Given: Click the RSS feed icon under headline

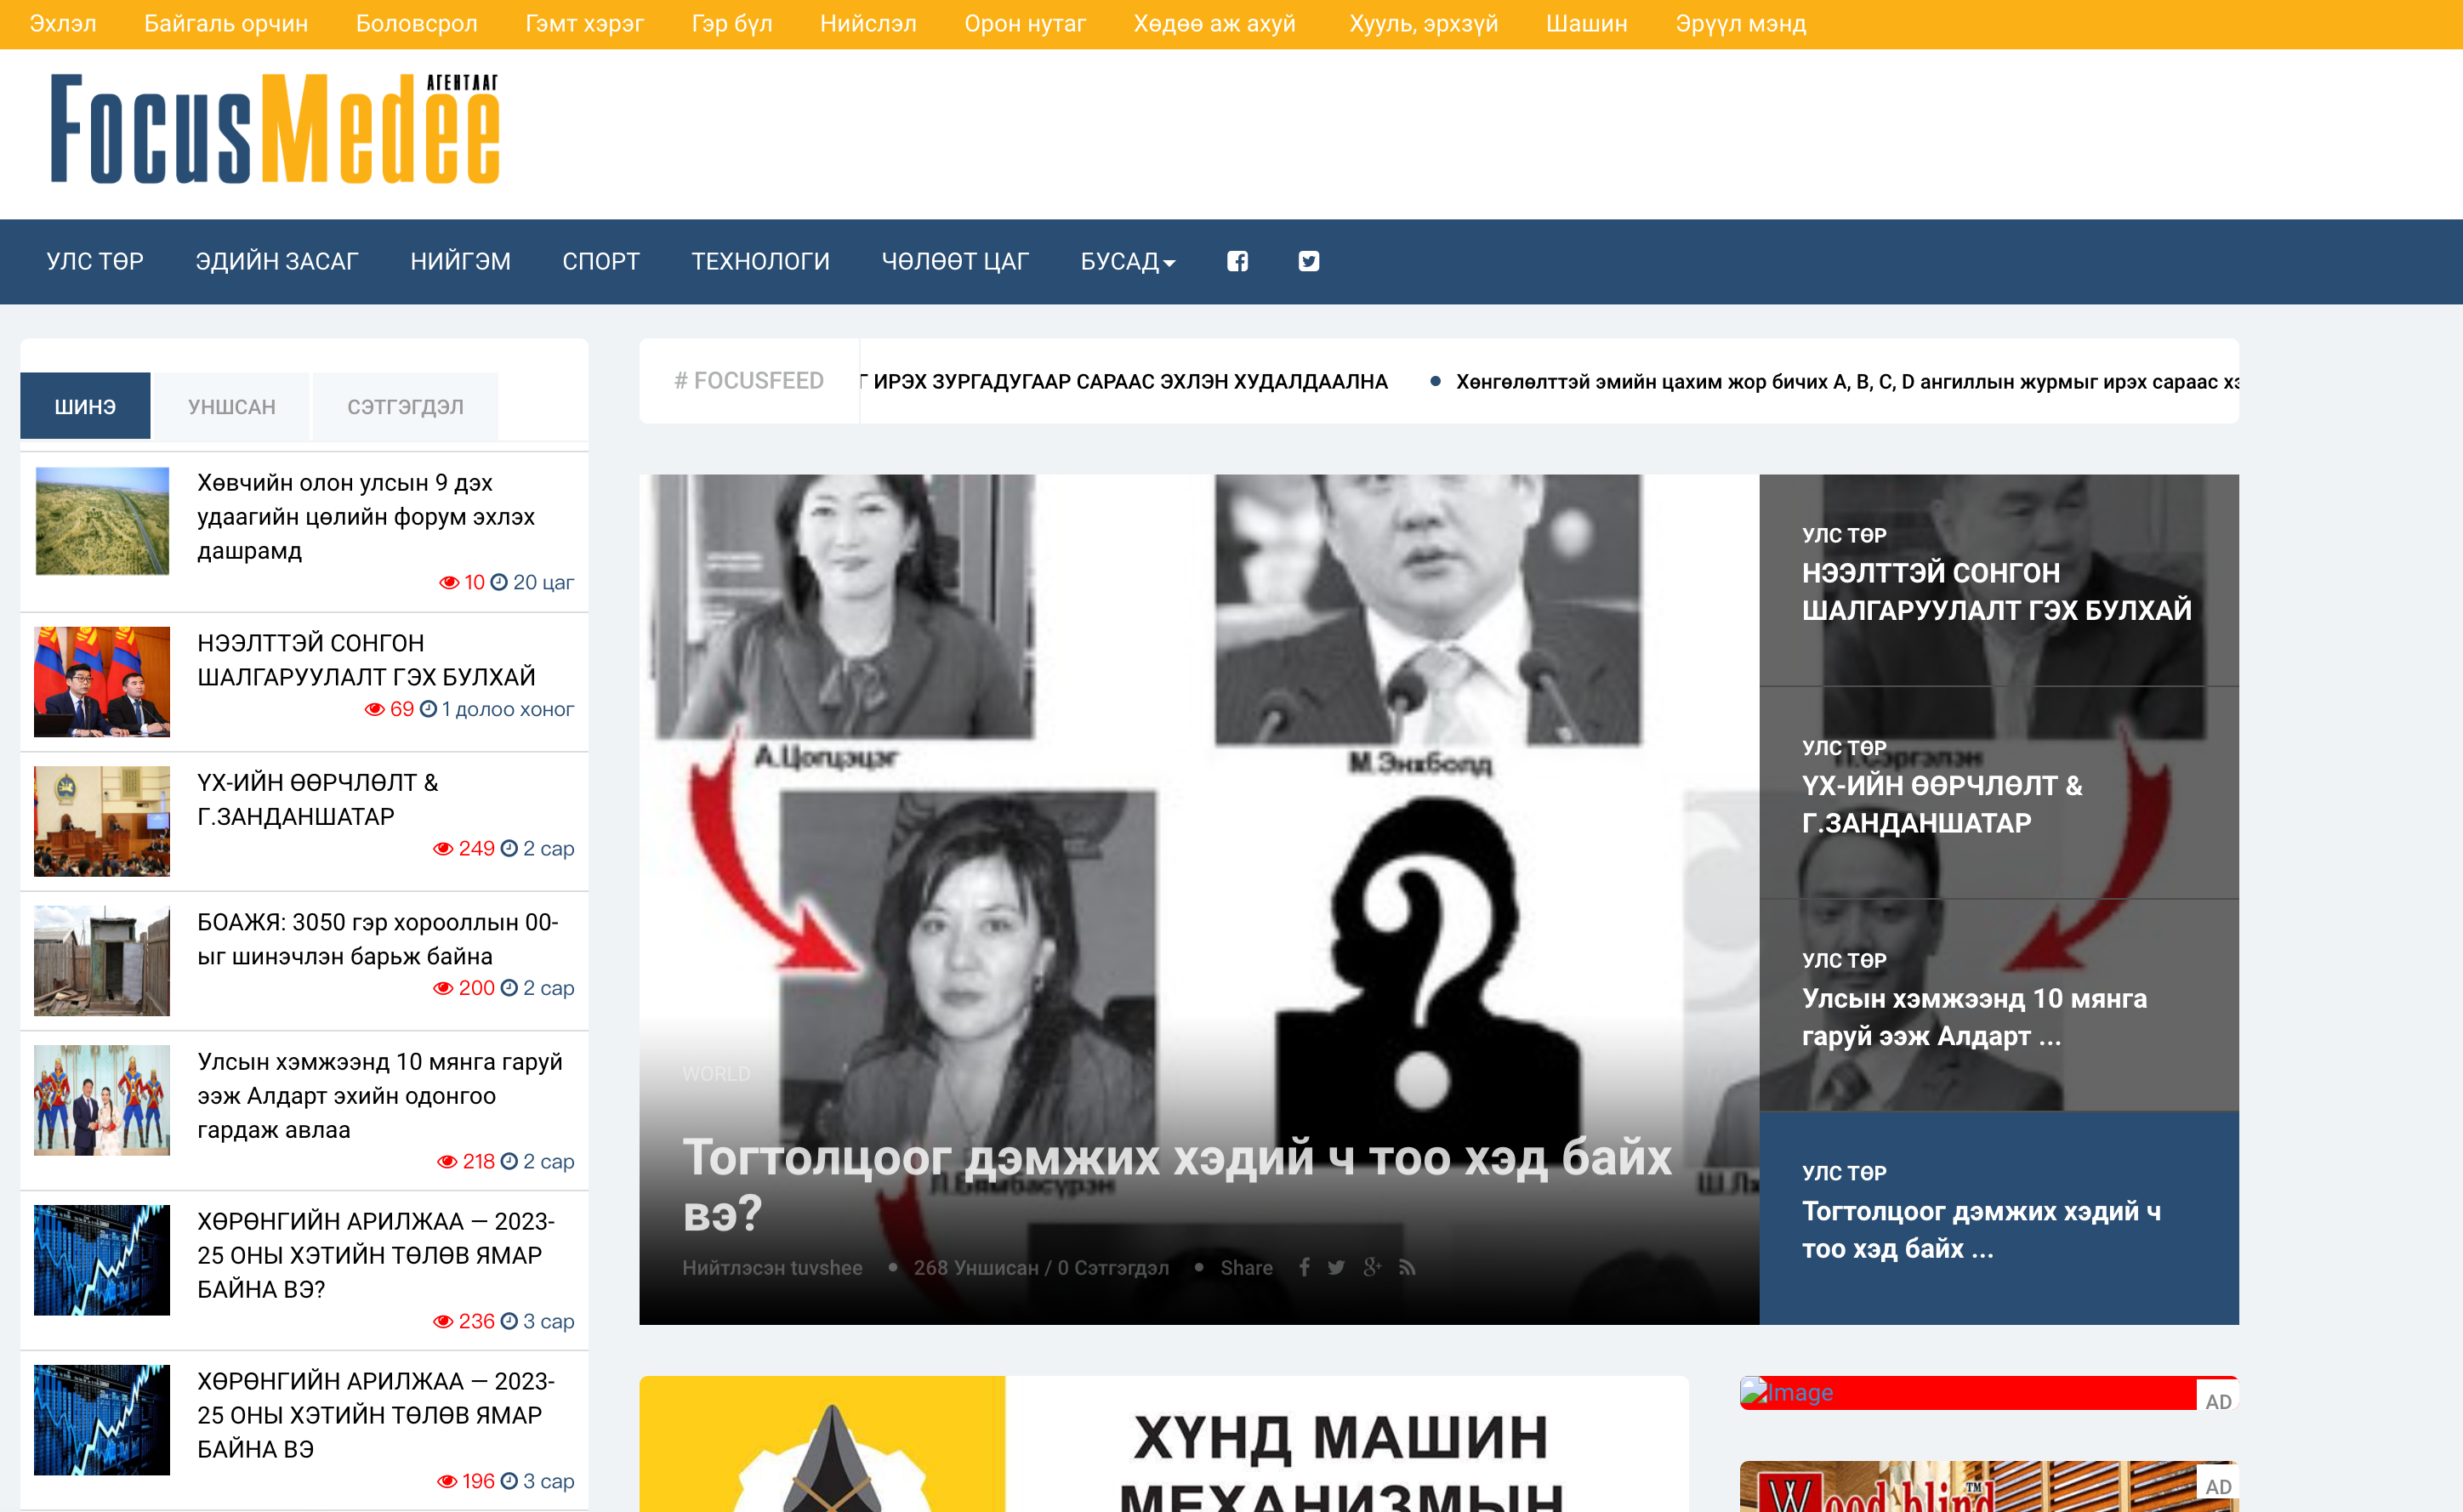Looking at the screenshot, I should (1407, 1267).
